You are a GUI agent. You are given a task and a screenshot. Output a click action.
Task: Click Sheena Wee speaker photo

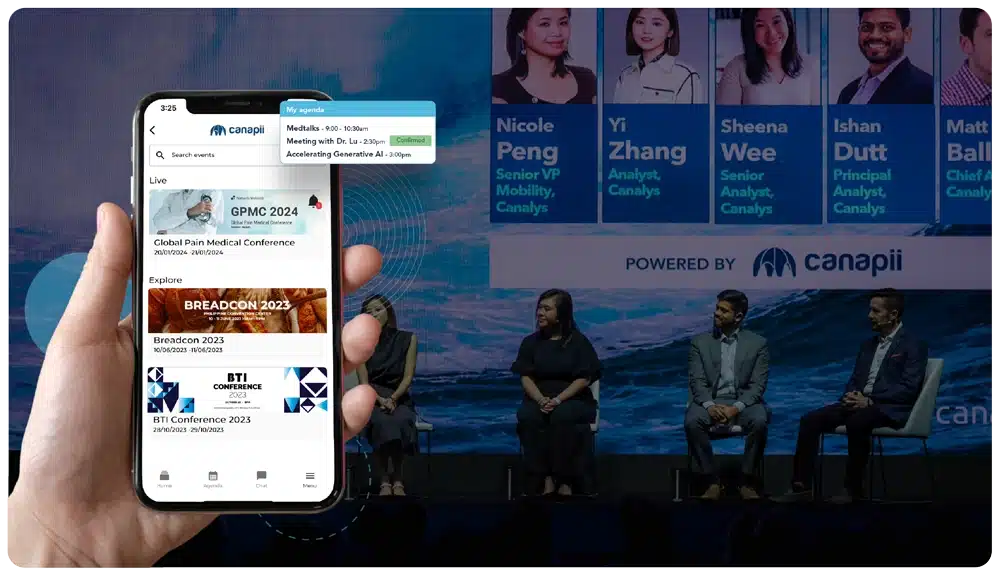768,57
